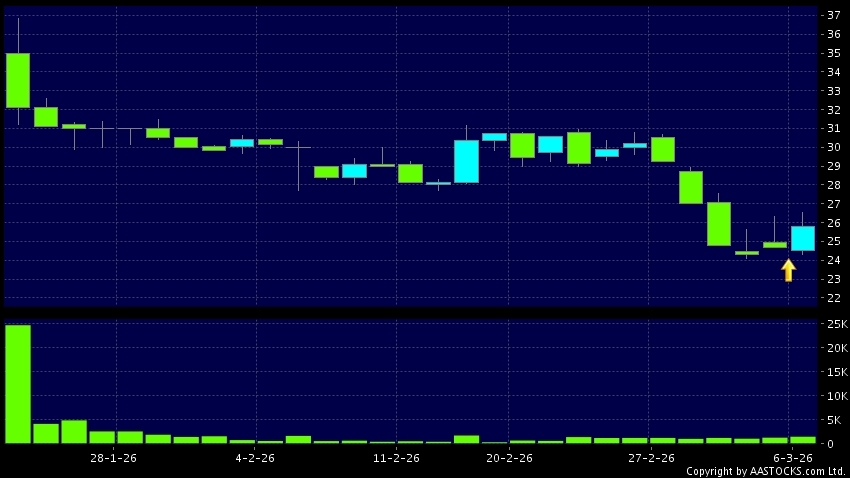The image size is (850, 478).
Task: Click the tallest green volume bar
Action: point(18,383)
